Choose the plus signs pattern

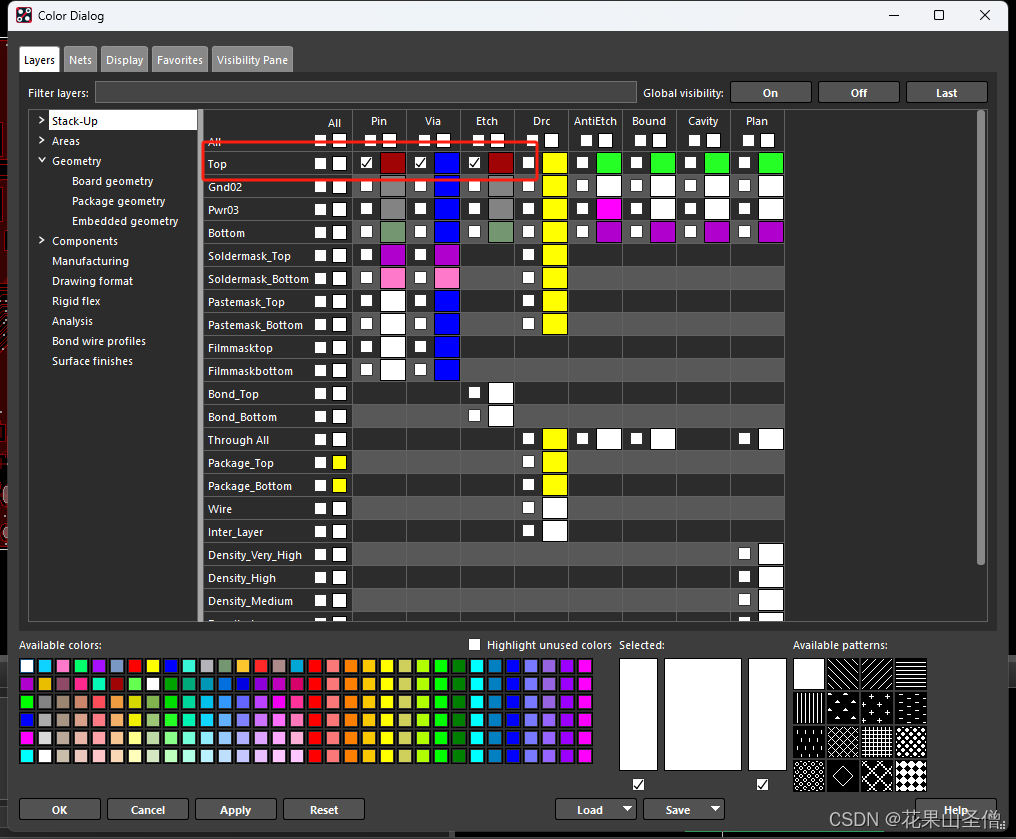877,708
